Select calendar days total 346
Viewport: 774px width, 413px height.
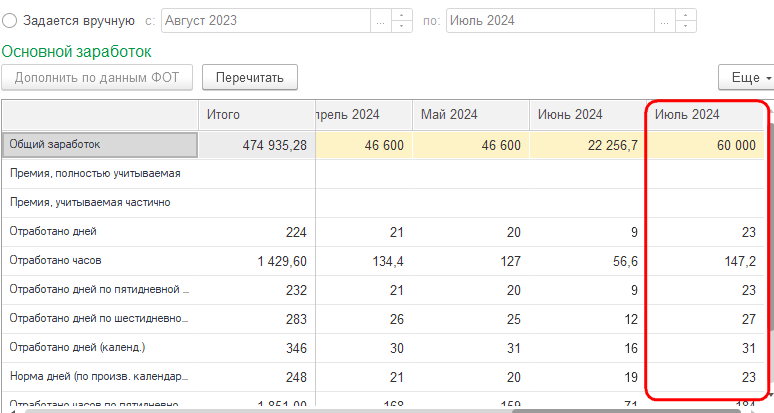(x=257, y=348)
